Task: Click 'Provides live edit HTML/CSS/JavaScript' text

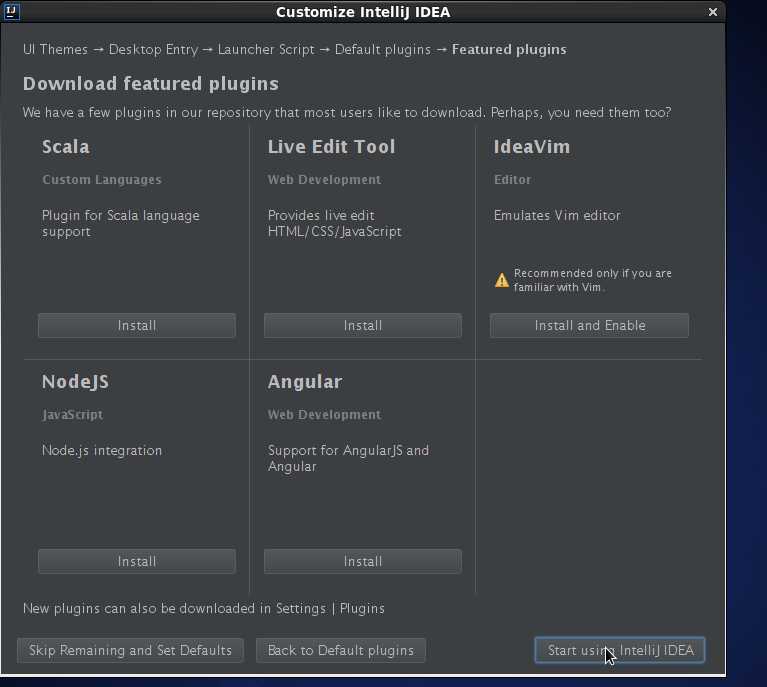Action: [335, 223]
